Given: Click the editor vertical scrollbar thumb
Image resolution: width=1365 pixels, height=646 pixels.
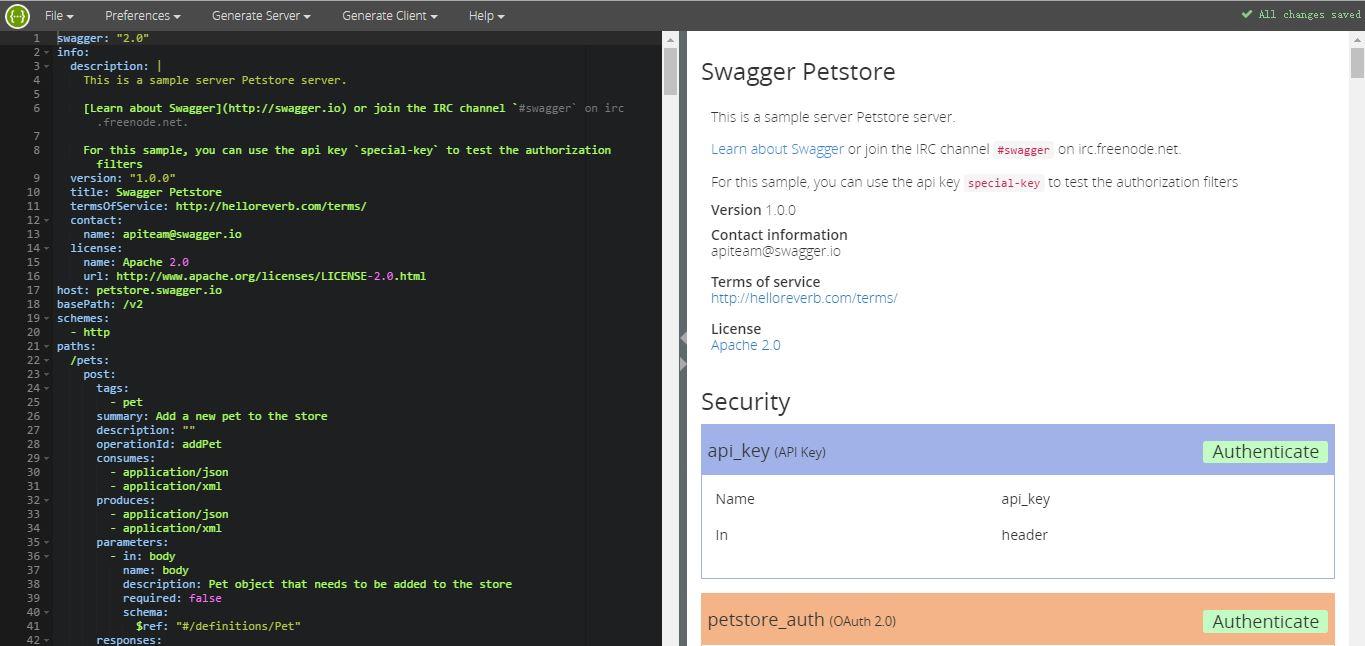Looking at the screenshot, I should [x=670, y=71].
